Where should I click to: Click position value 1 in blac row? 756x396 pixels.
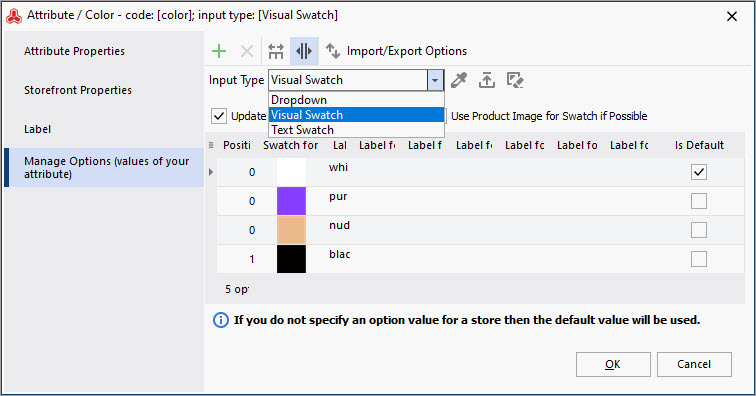coord(252,259)
